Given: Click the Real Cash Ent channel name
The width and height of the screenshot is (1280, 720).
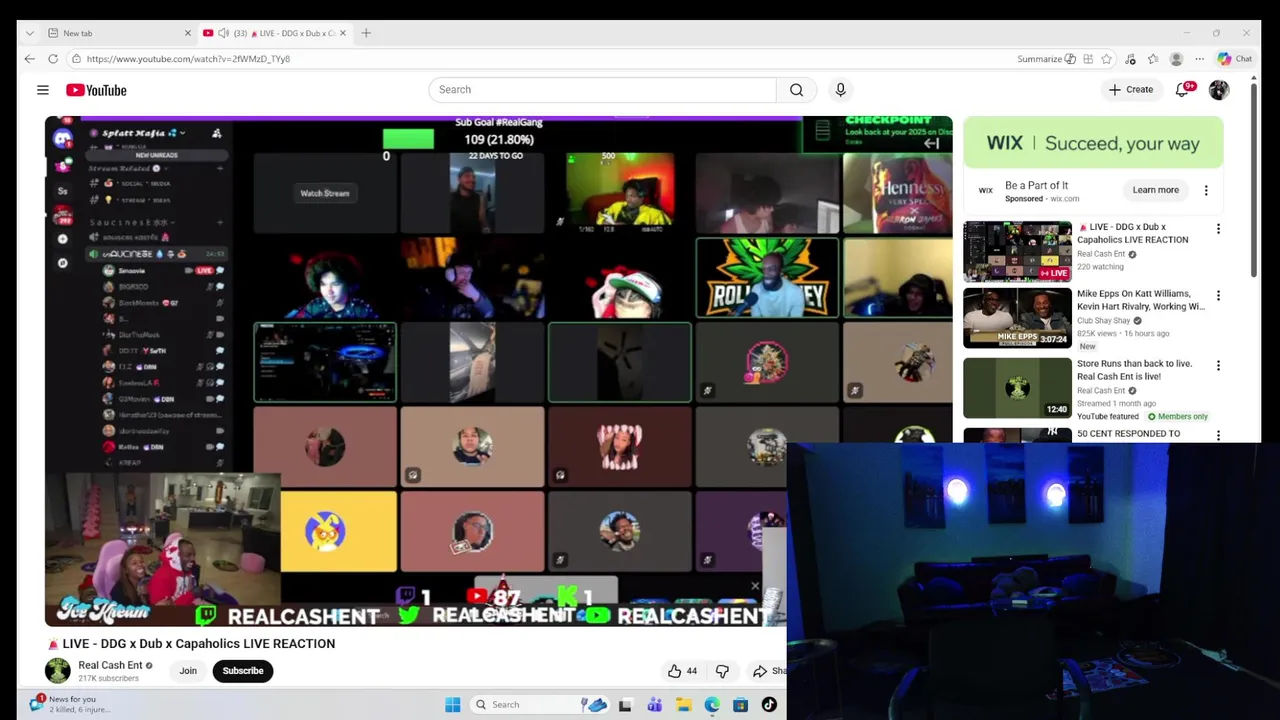Looking at the screenshot, I should 110,665.
